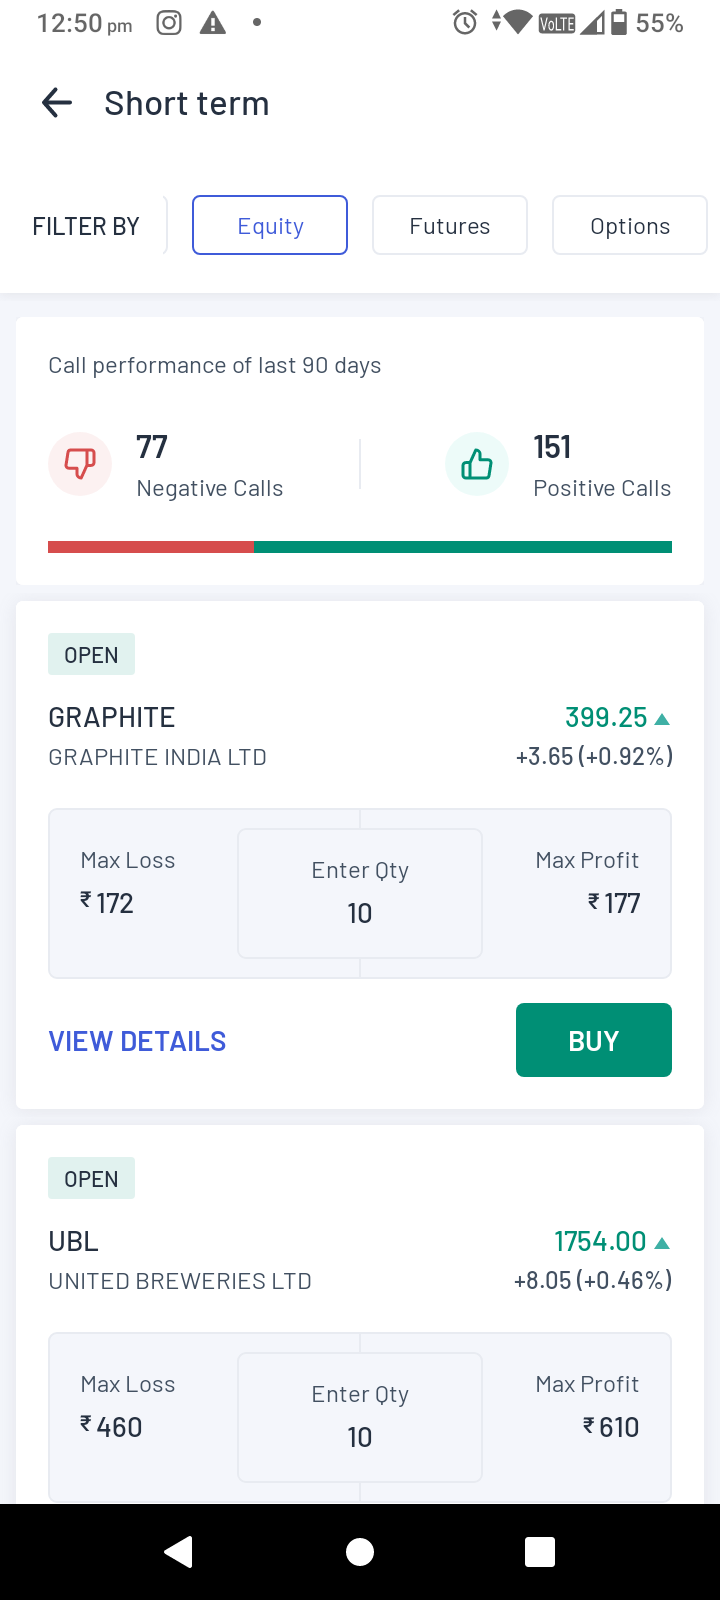Select the Equity filter

270,226
